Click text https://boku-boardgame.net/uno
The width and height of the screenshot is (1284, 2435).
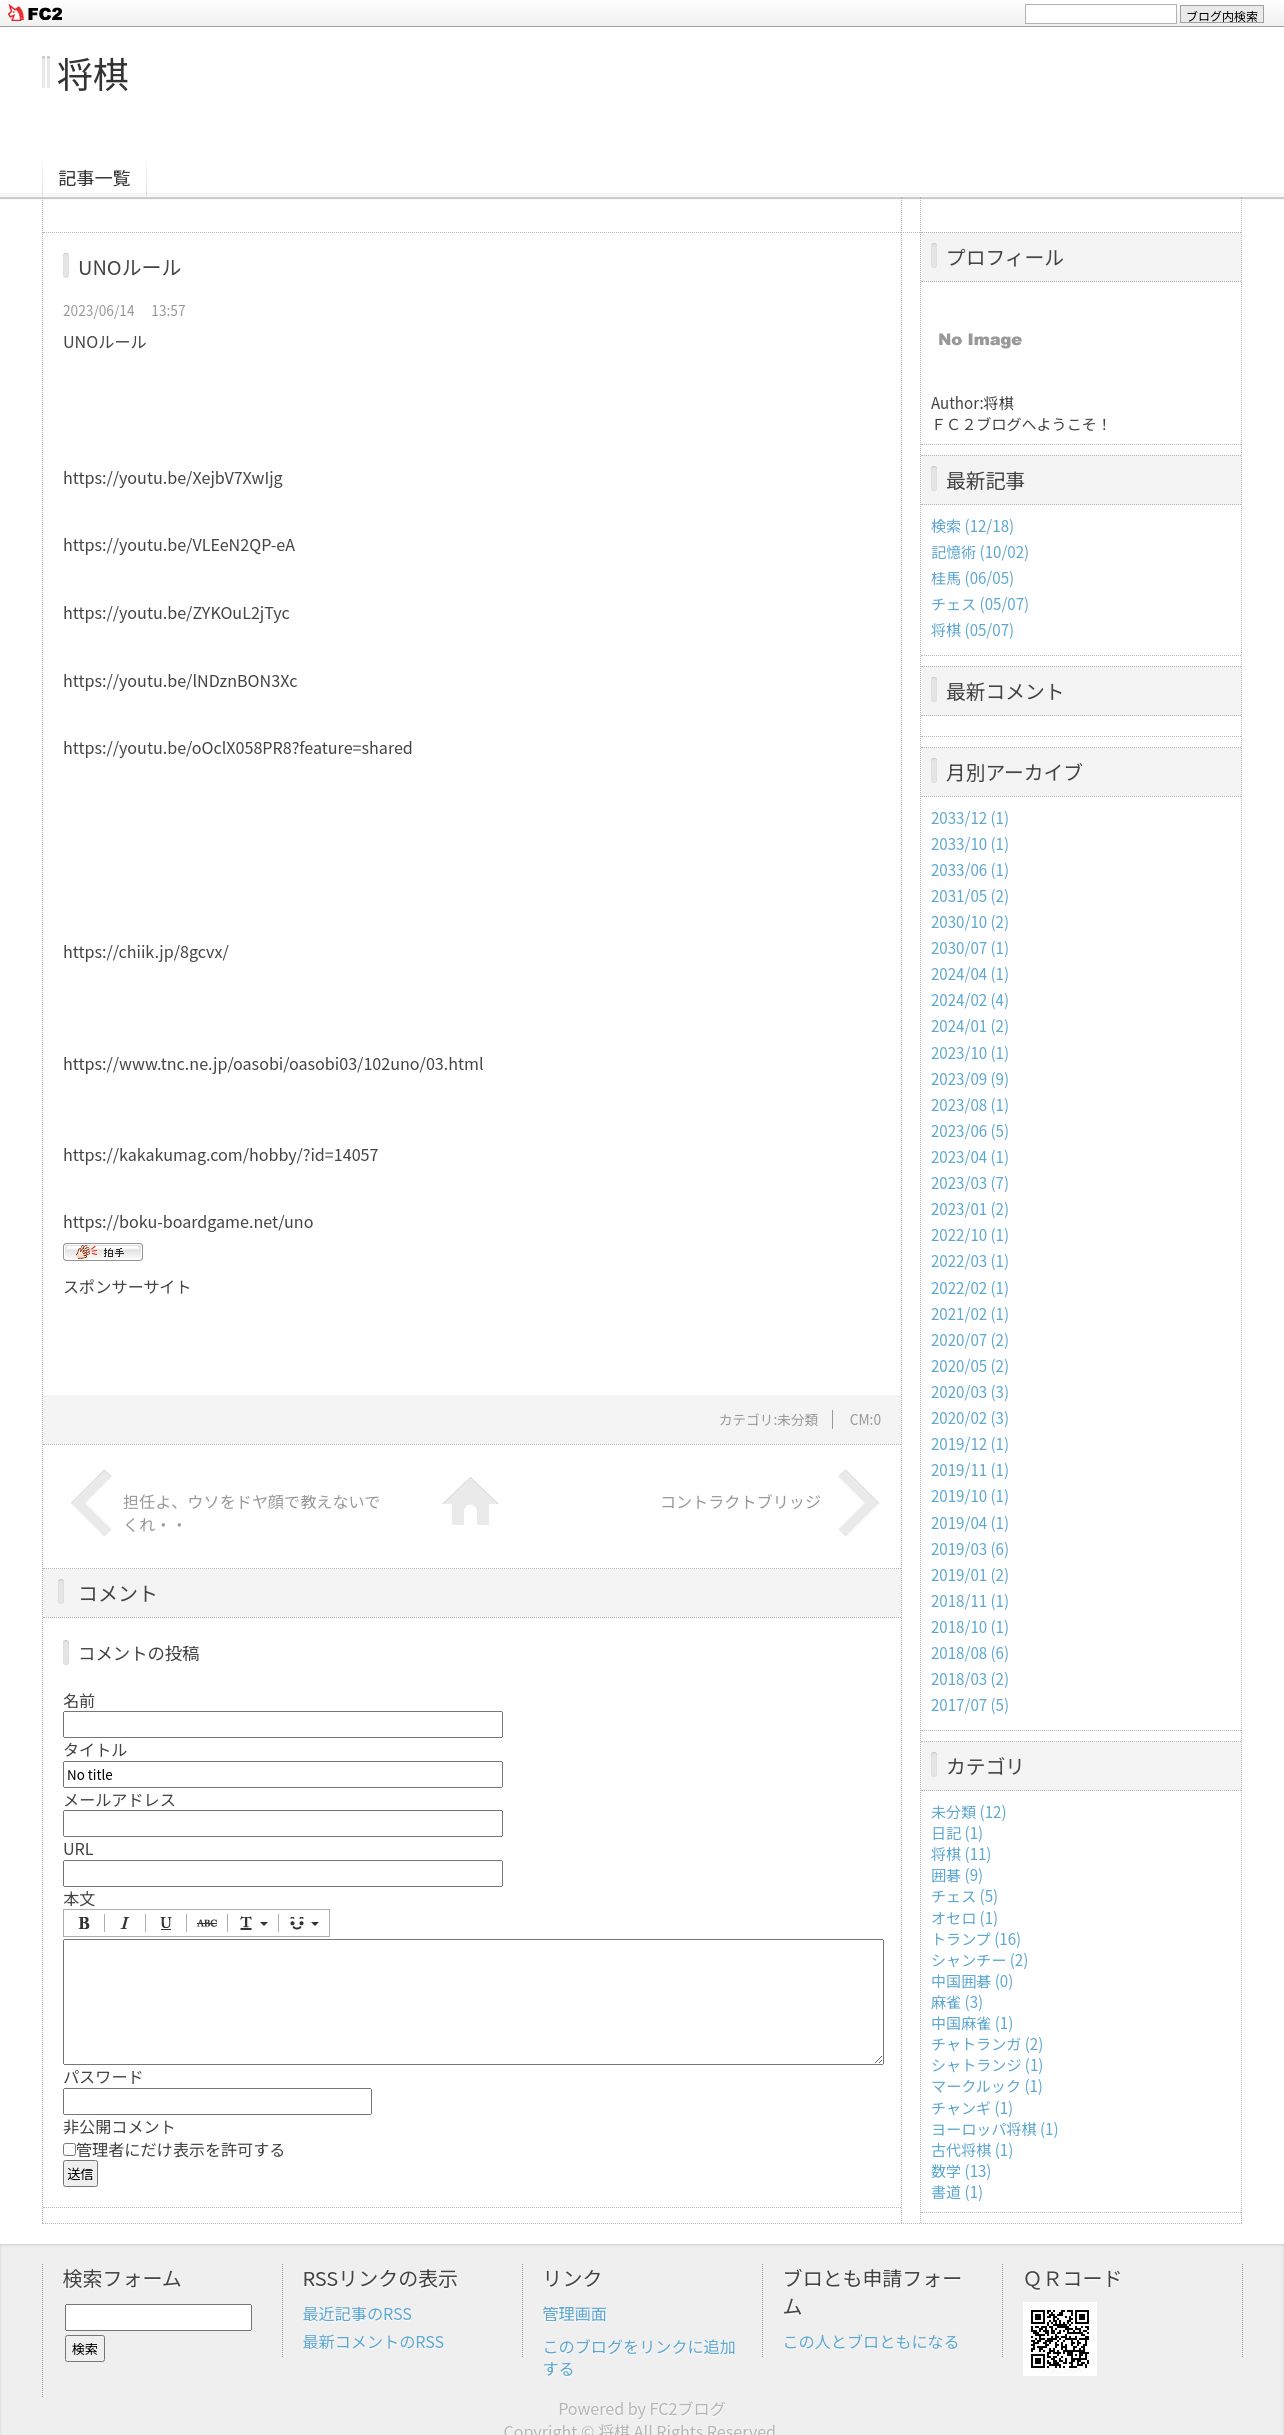188,1222
